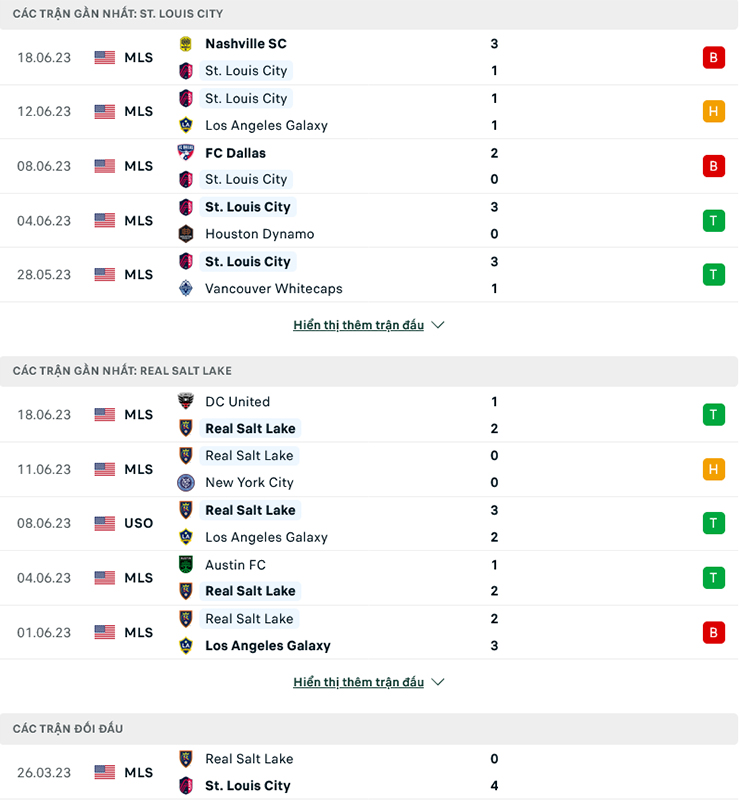Viewport: 740px width, 806px height.
Task: Select the St. Louis City logo
Action: (x=184, y=70)
